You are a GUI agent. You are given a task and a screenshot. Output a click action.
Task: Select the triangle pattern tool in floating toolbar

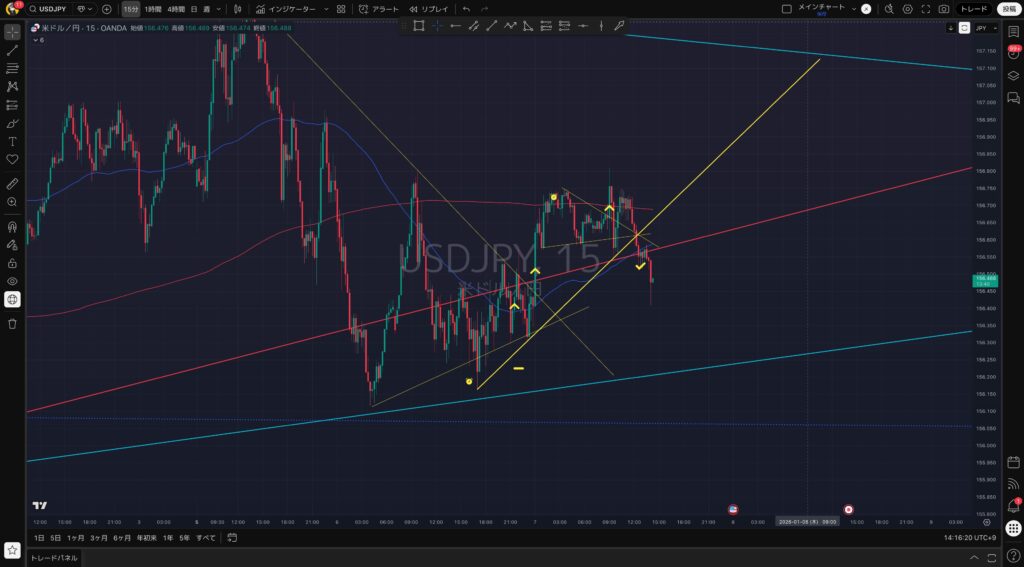[528, 26]
